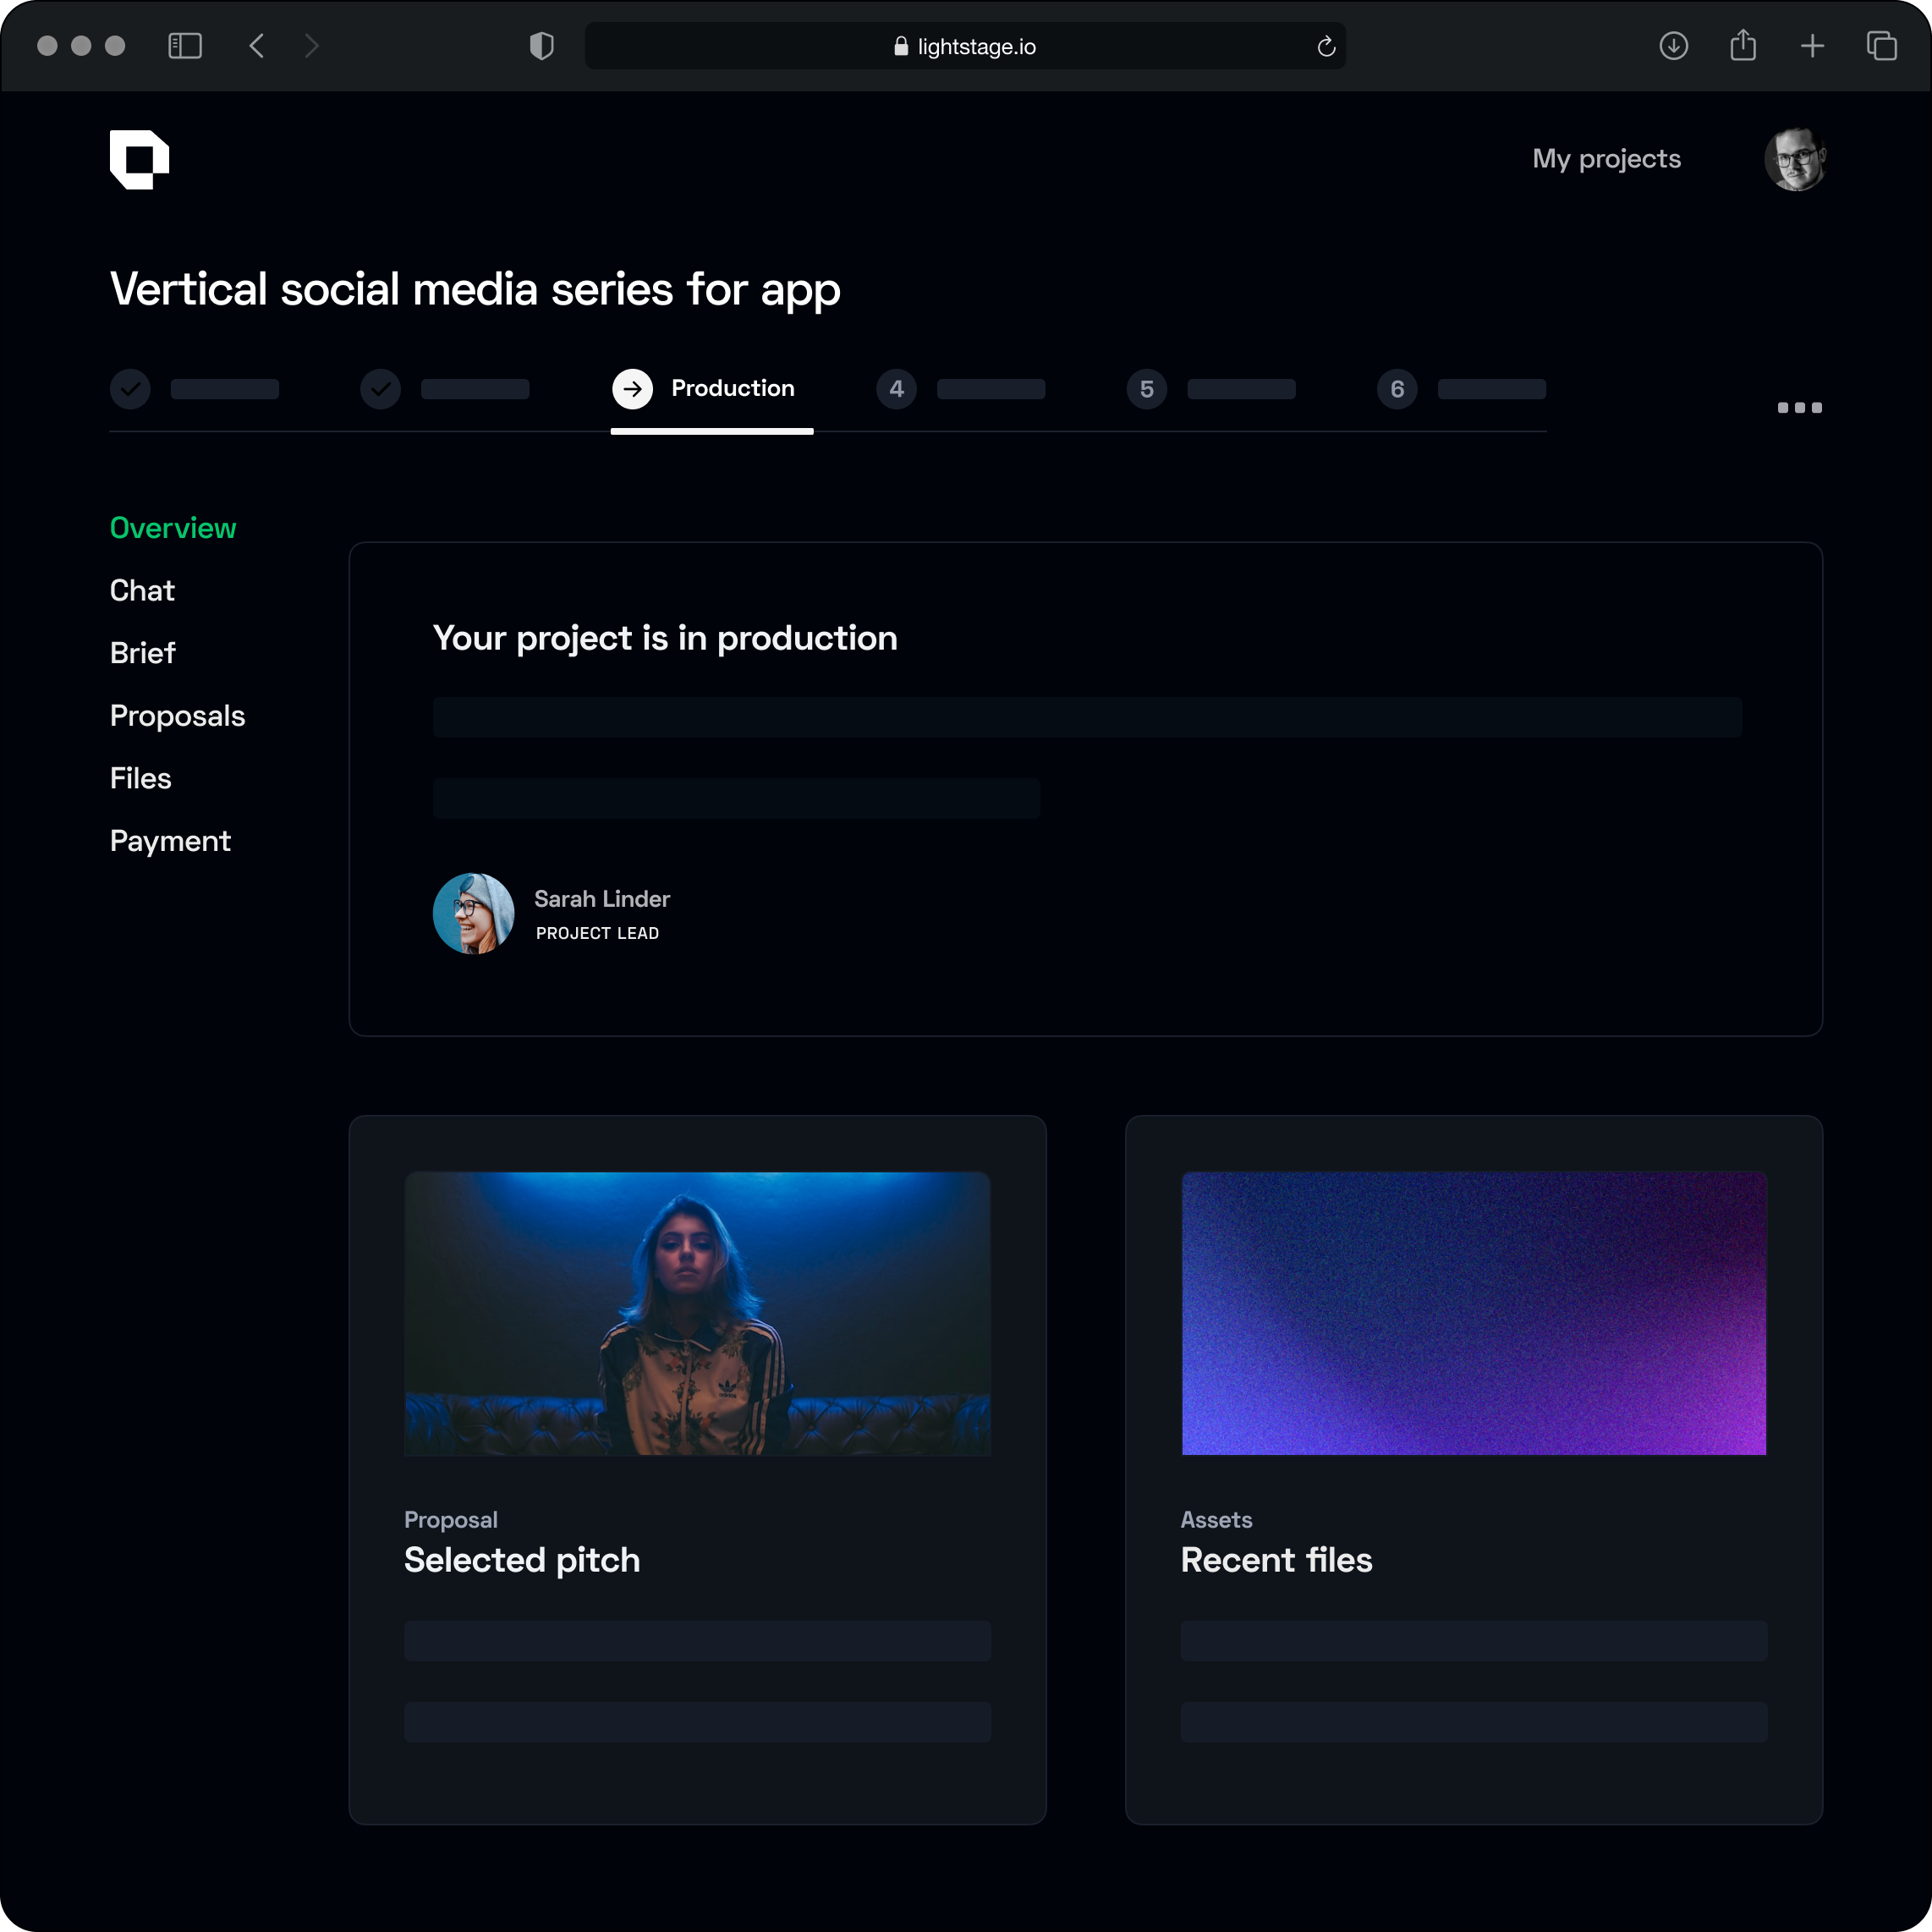Click the My projects link

1606,159
